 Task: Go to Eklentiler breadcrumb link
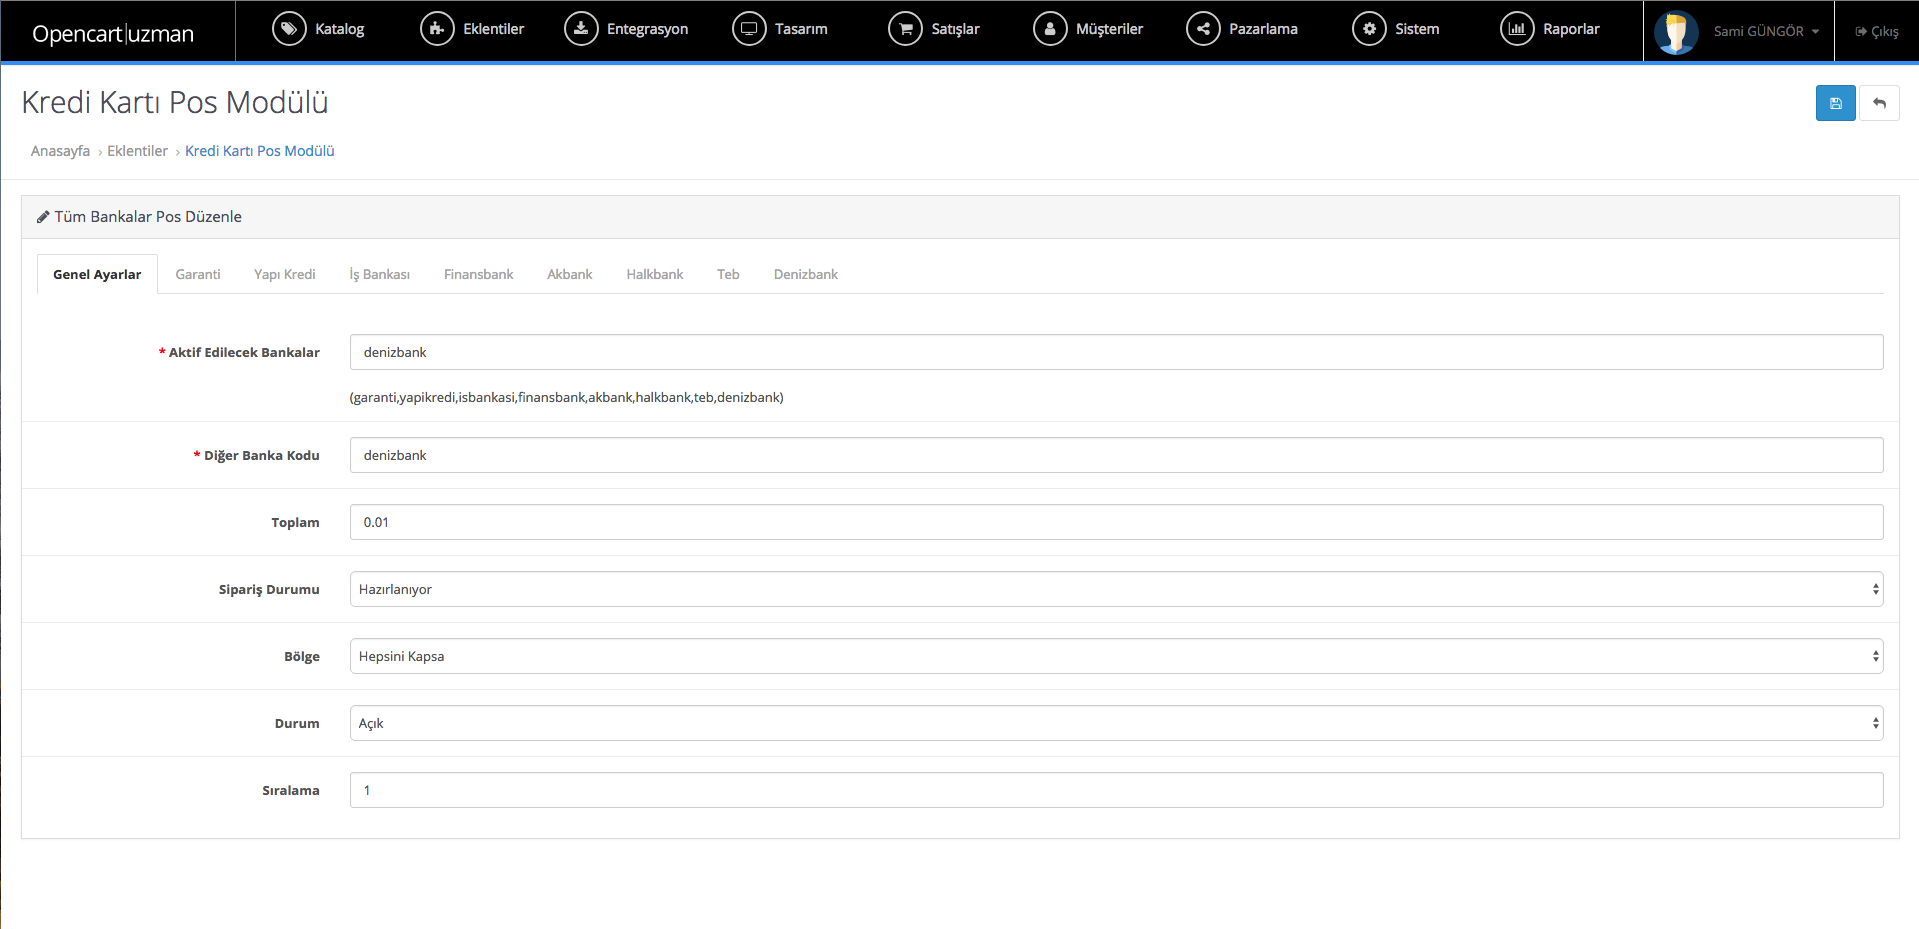click(137, 151)
